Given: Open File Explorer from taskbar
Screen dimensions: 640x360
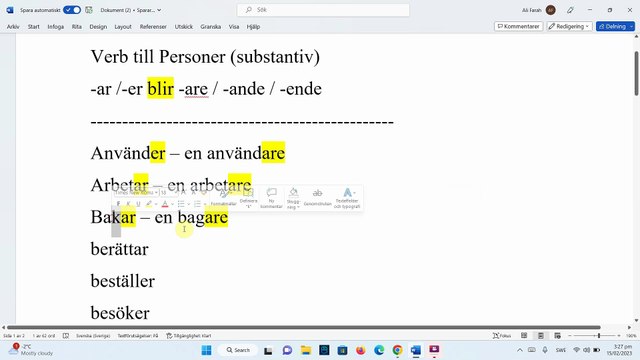Looking at the screenshot, I should point(306,350).
